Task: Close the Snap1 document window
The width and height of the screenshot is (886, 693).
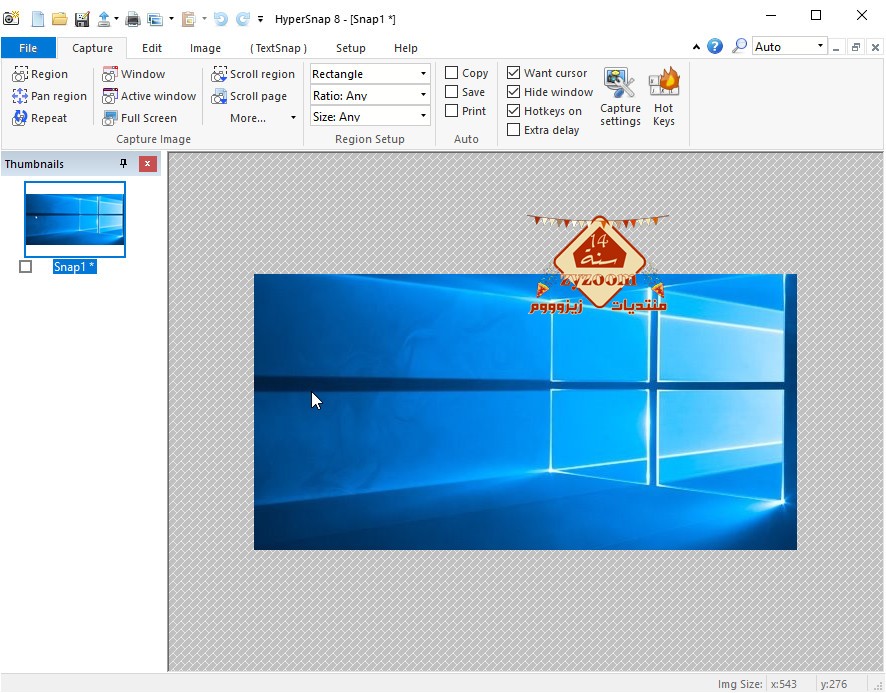Action: (875, 48)
